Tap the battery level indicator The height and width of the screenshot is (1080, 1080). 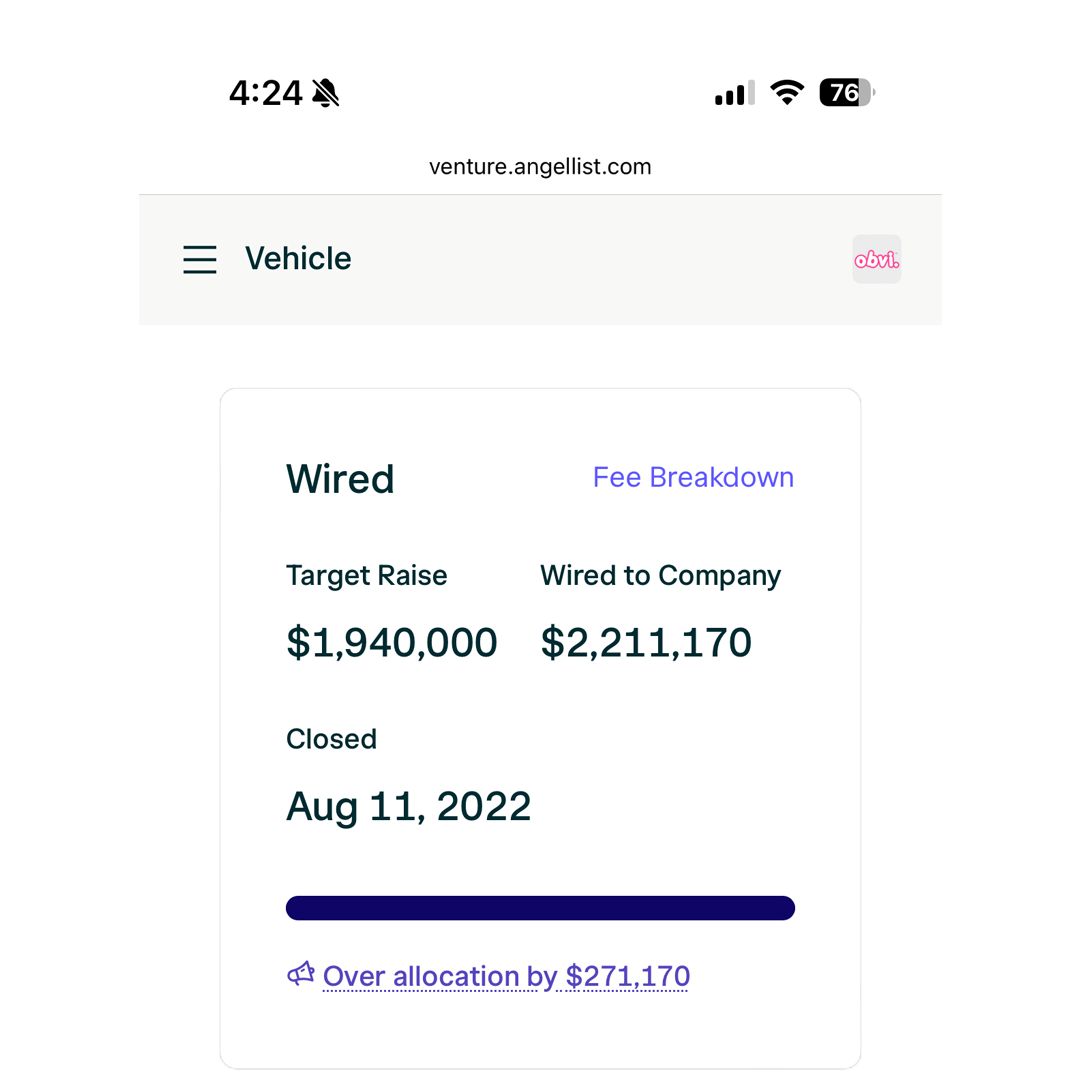coord(847,92)
